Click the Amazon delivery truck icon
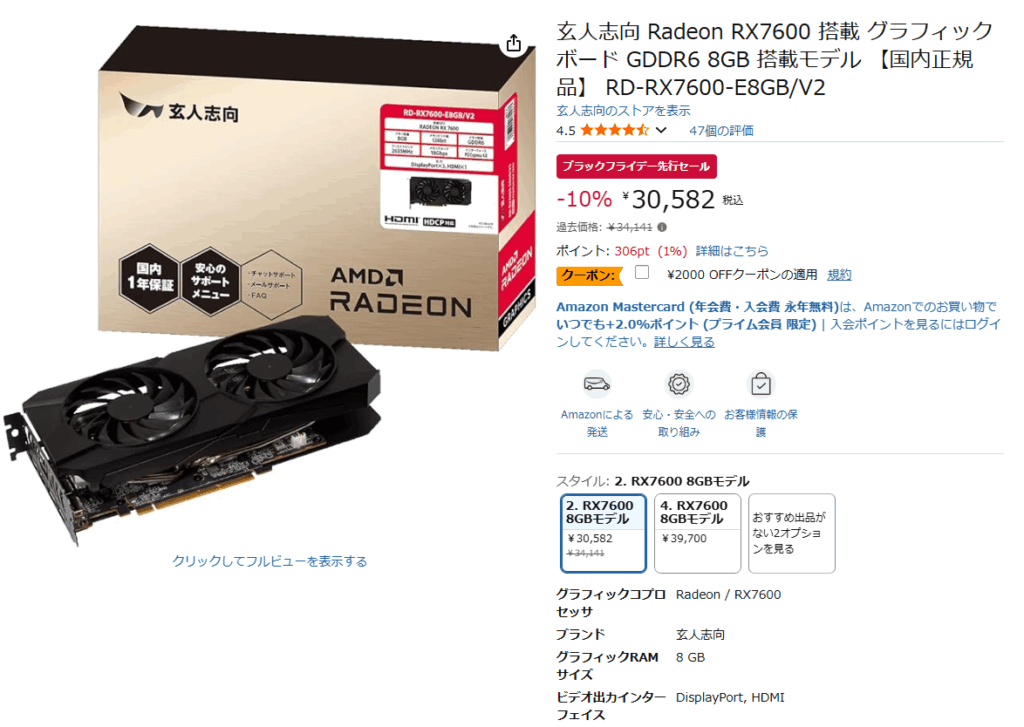The image size is (1024, 727). 596,384
